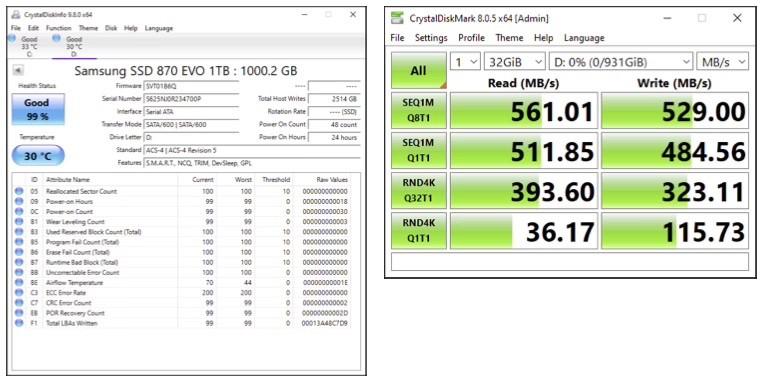Image resolution: width=764 pixels, height=385 pixels.
Task: Open the drive selection dropdown showing D: 0%
Action: tap(621, 62)
